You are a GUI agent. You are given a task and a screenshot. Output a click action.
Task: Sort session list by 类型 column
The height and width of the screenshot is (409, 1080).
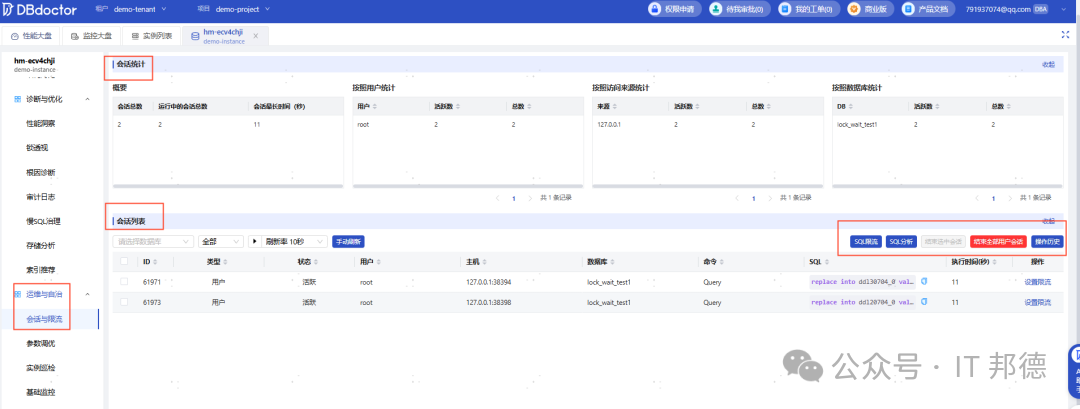coord(224,262)
